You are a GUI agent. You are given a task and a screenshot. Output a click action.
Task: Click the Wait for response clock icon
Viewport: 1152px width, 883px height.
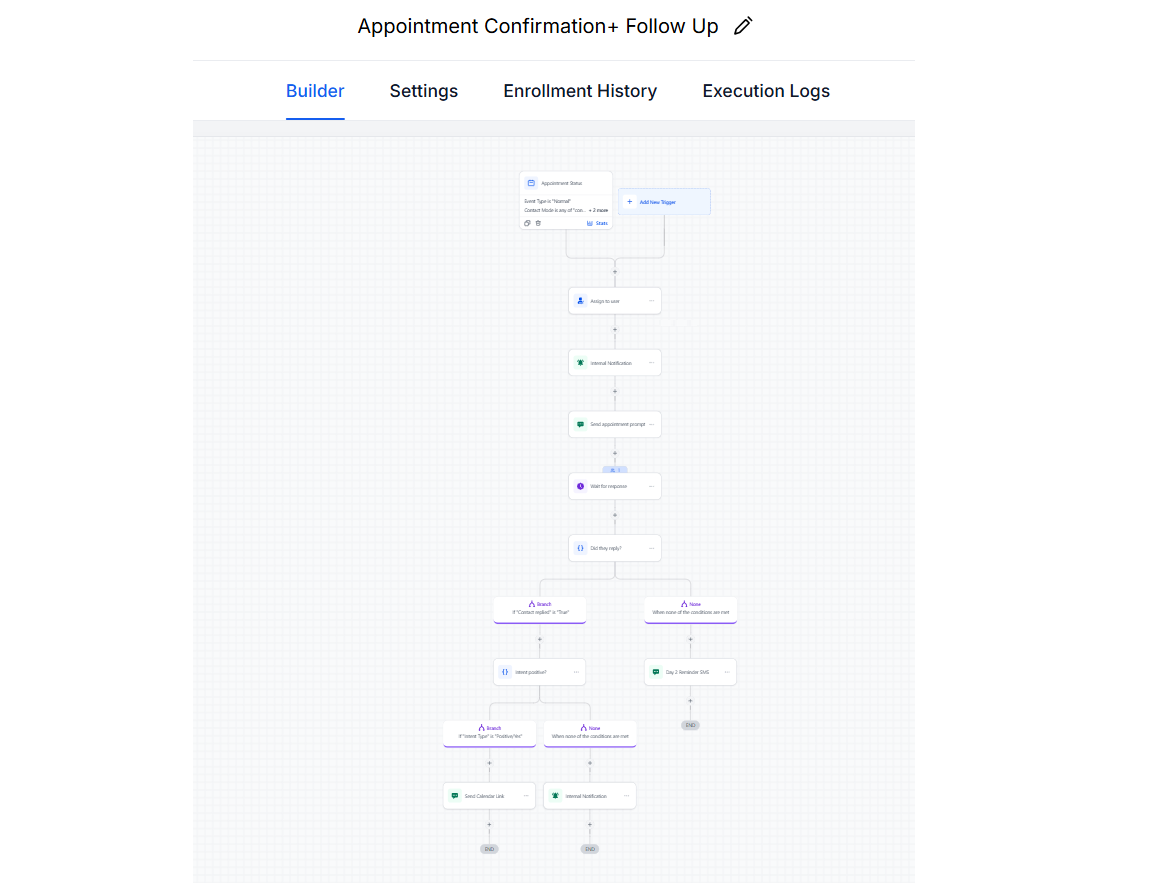tap(580, 486)
